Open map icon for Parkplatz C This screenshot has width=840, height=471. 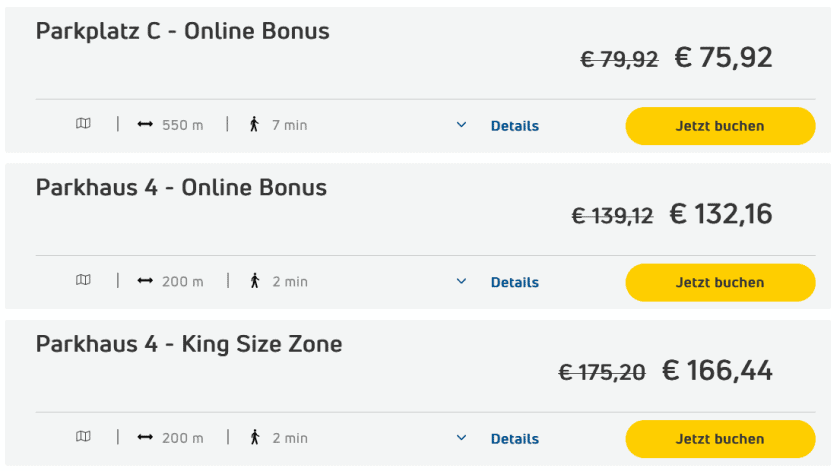[83, 124]
